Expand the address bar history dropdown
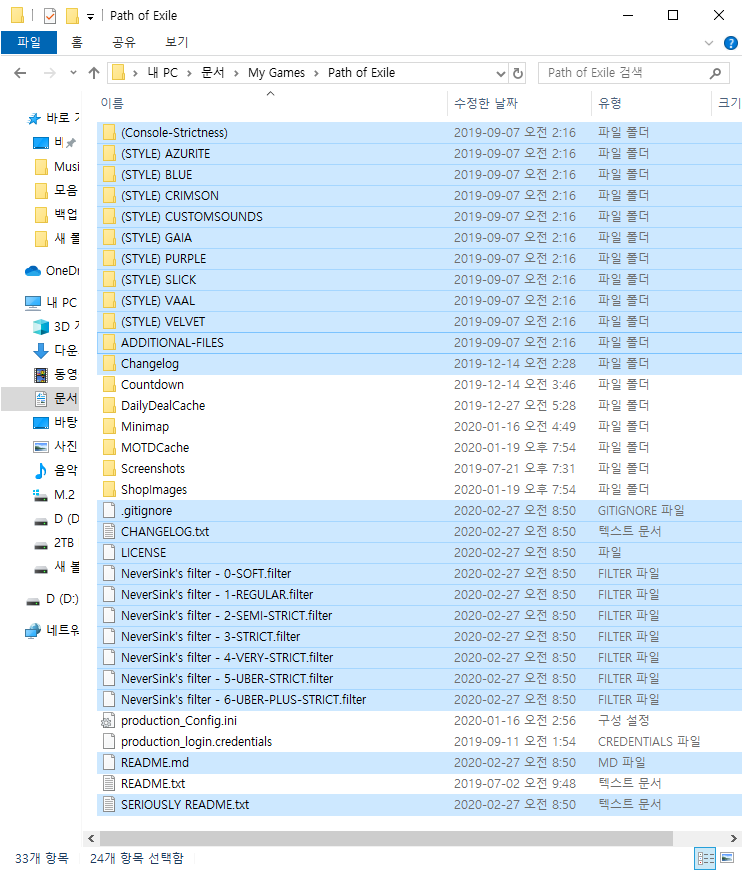Screen dimensions: 743x871 (500, 73)
